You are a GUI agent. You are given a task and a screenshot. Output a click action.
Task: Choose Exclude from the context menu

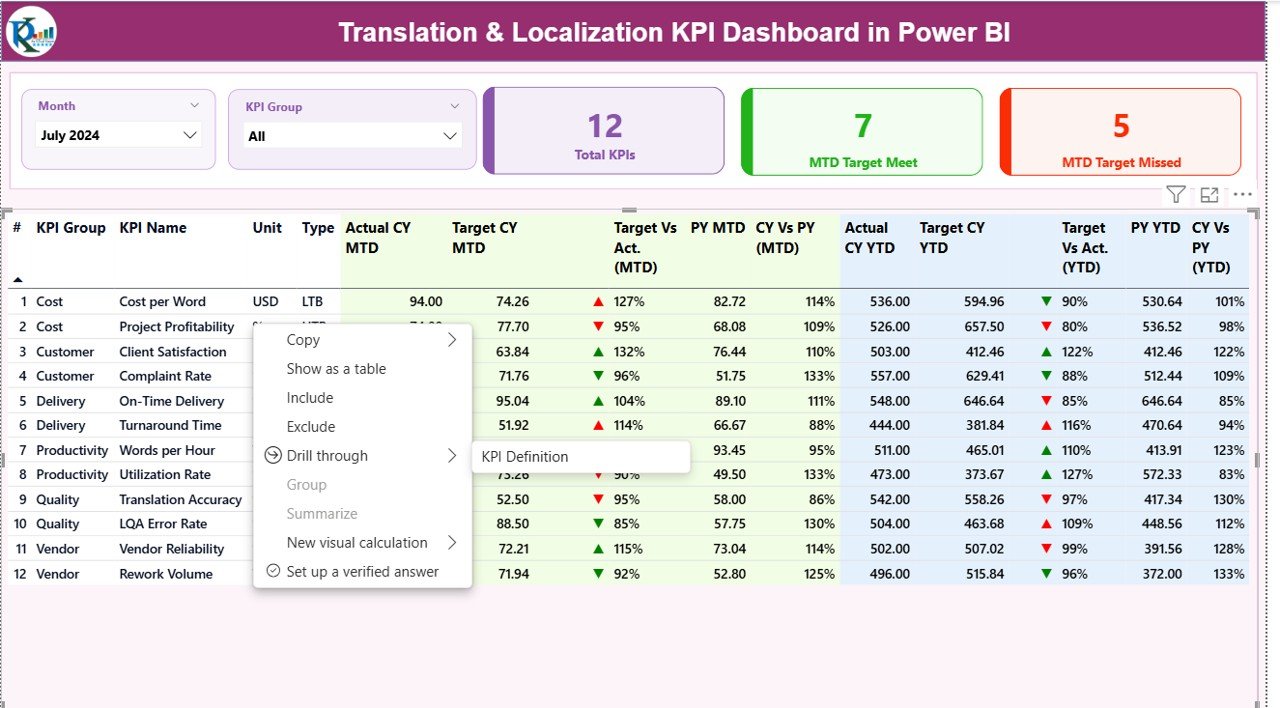click(x=311, y=427)
